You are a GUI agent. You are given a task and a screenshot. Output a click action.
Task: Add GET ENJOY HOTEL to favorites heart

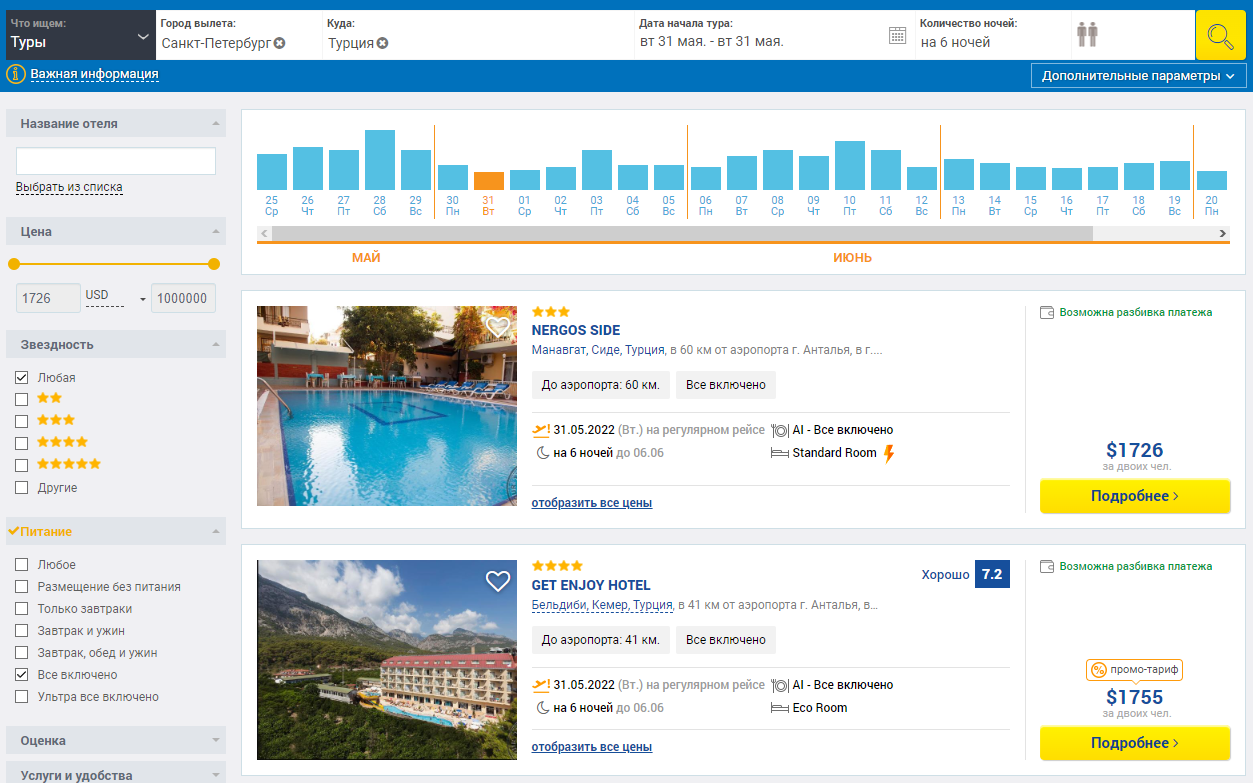[x=498, y=581]
